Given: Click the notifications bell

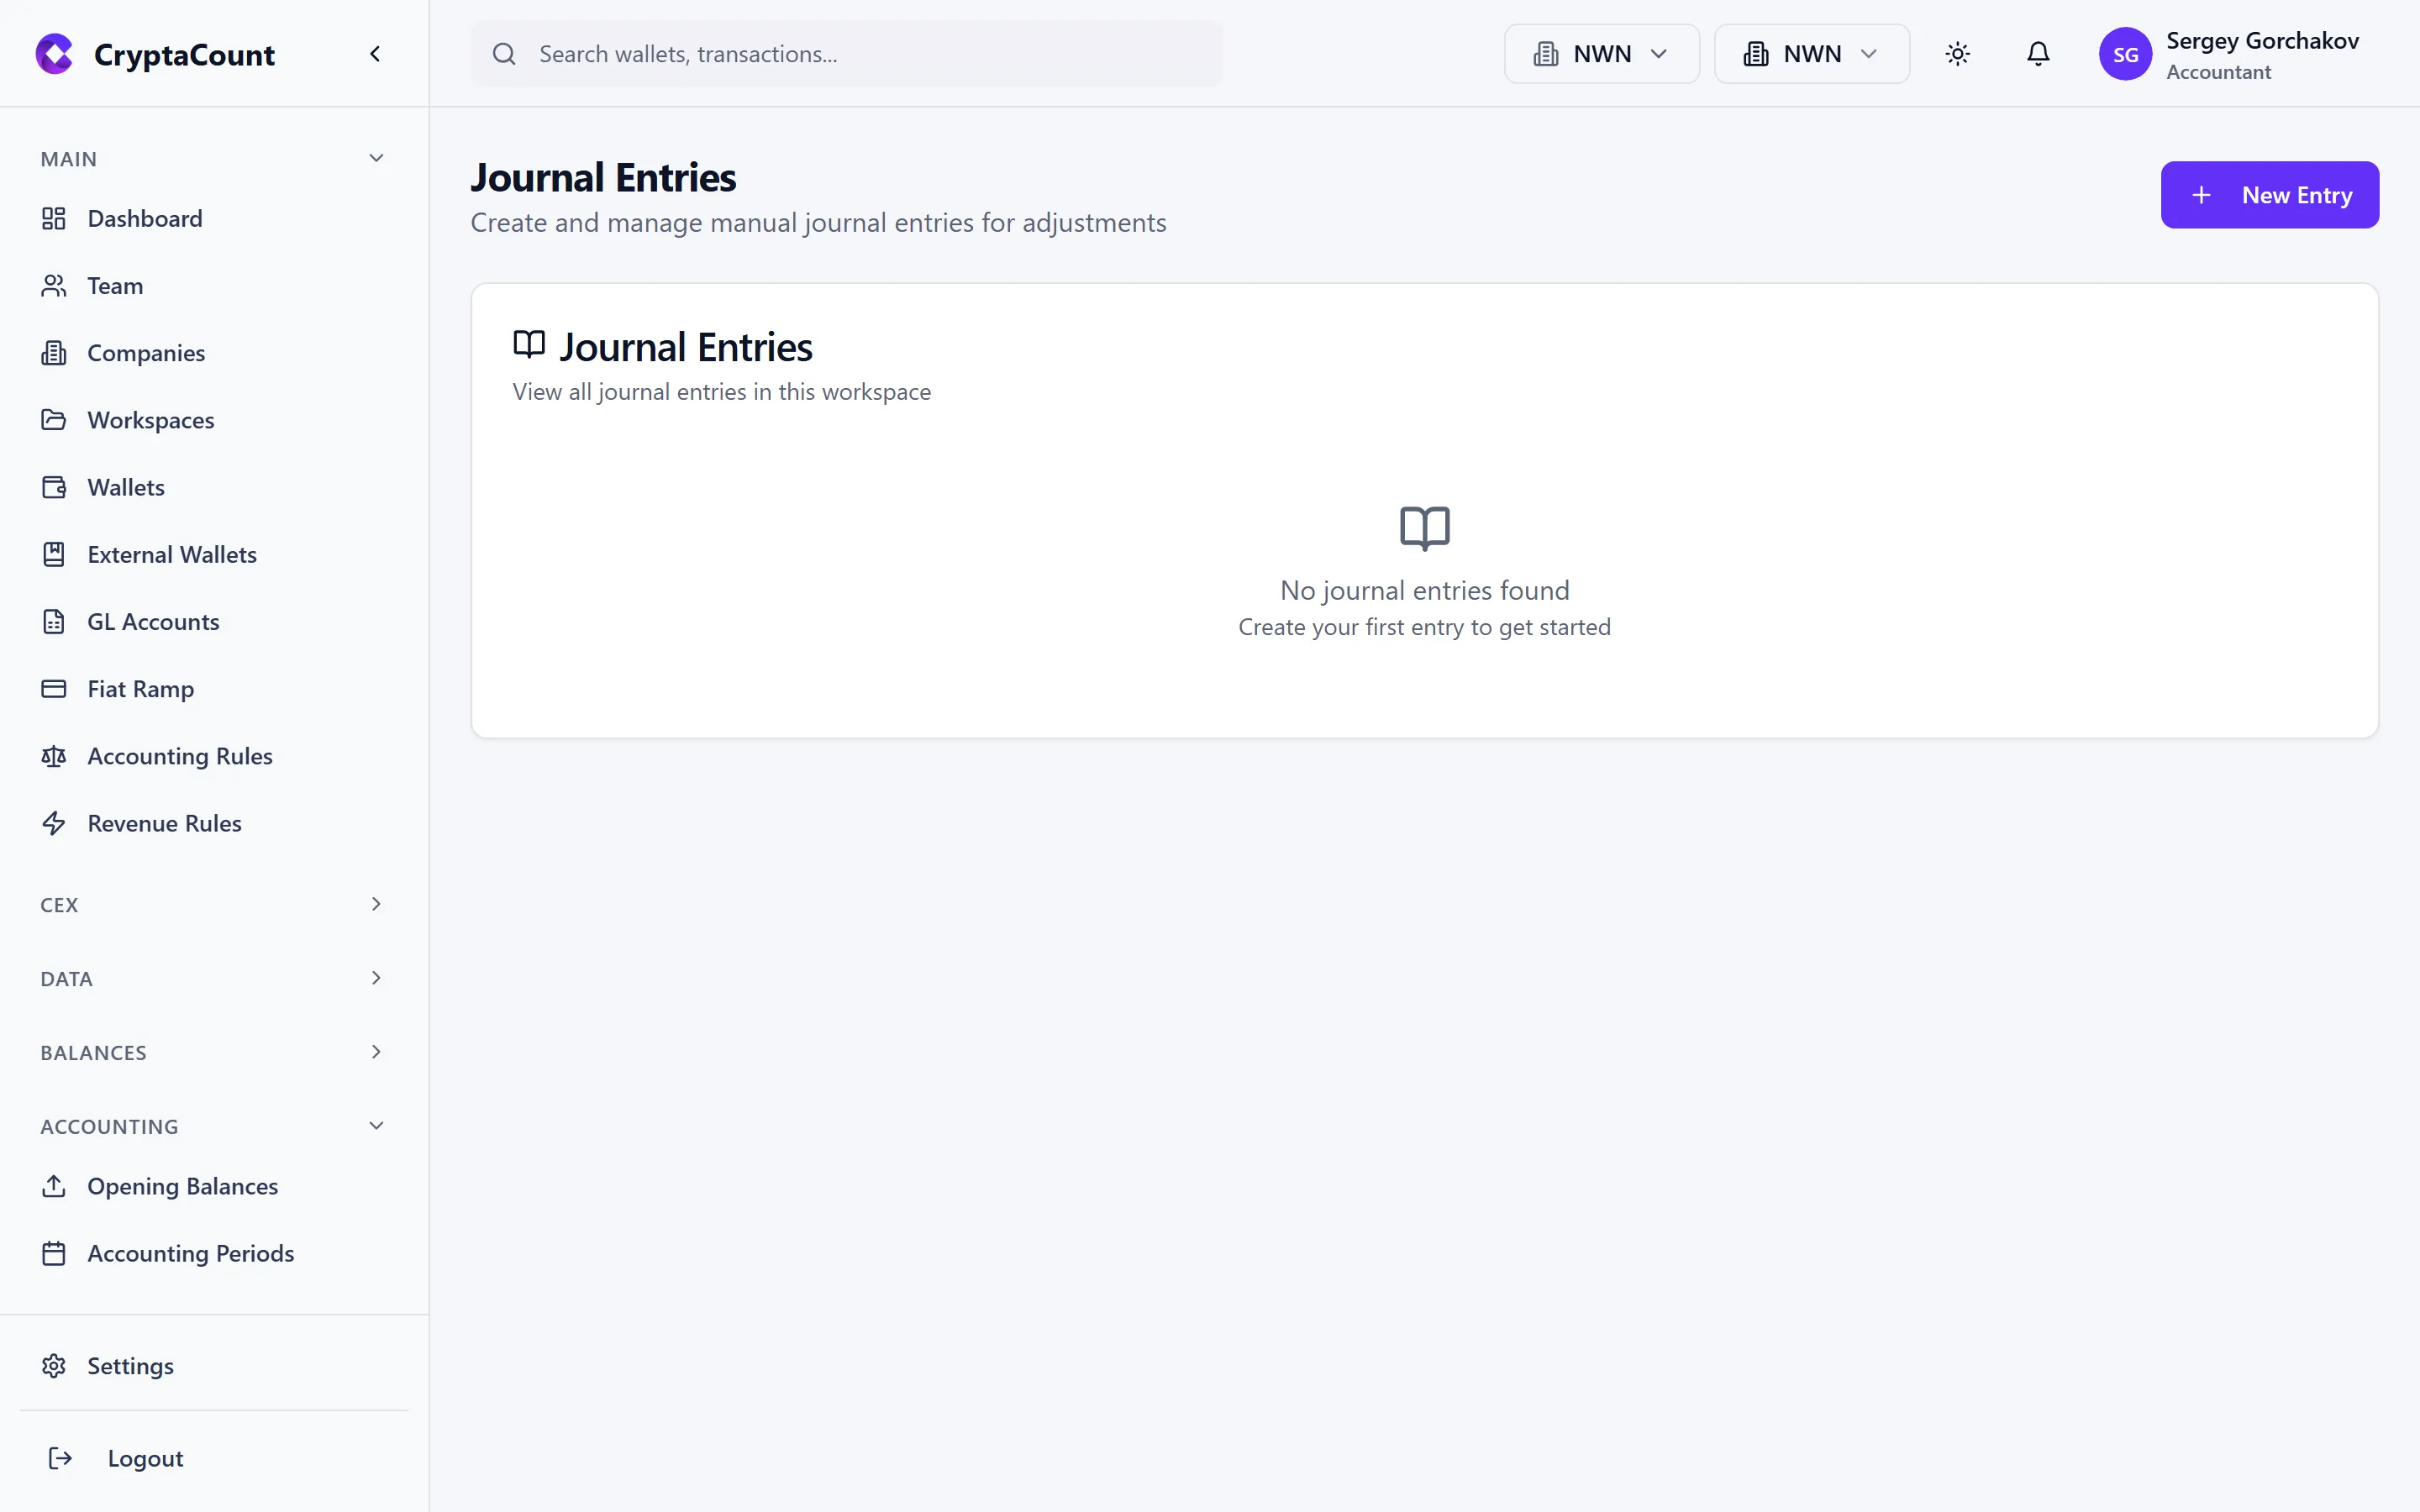Looking at the screenshot, I should (x=2038, y=53).
